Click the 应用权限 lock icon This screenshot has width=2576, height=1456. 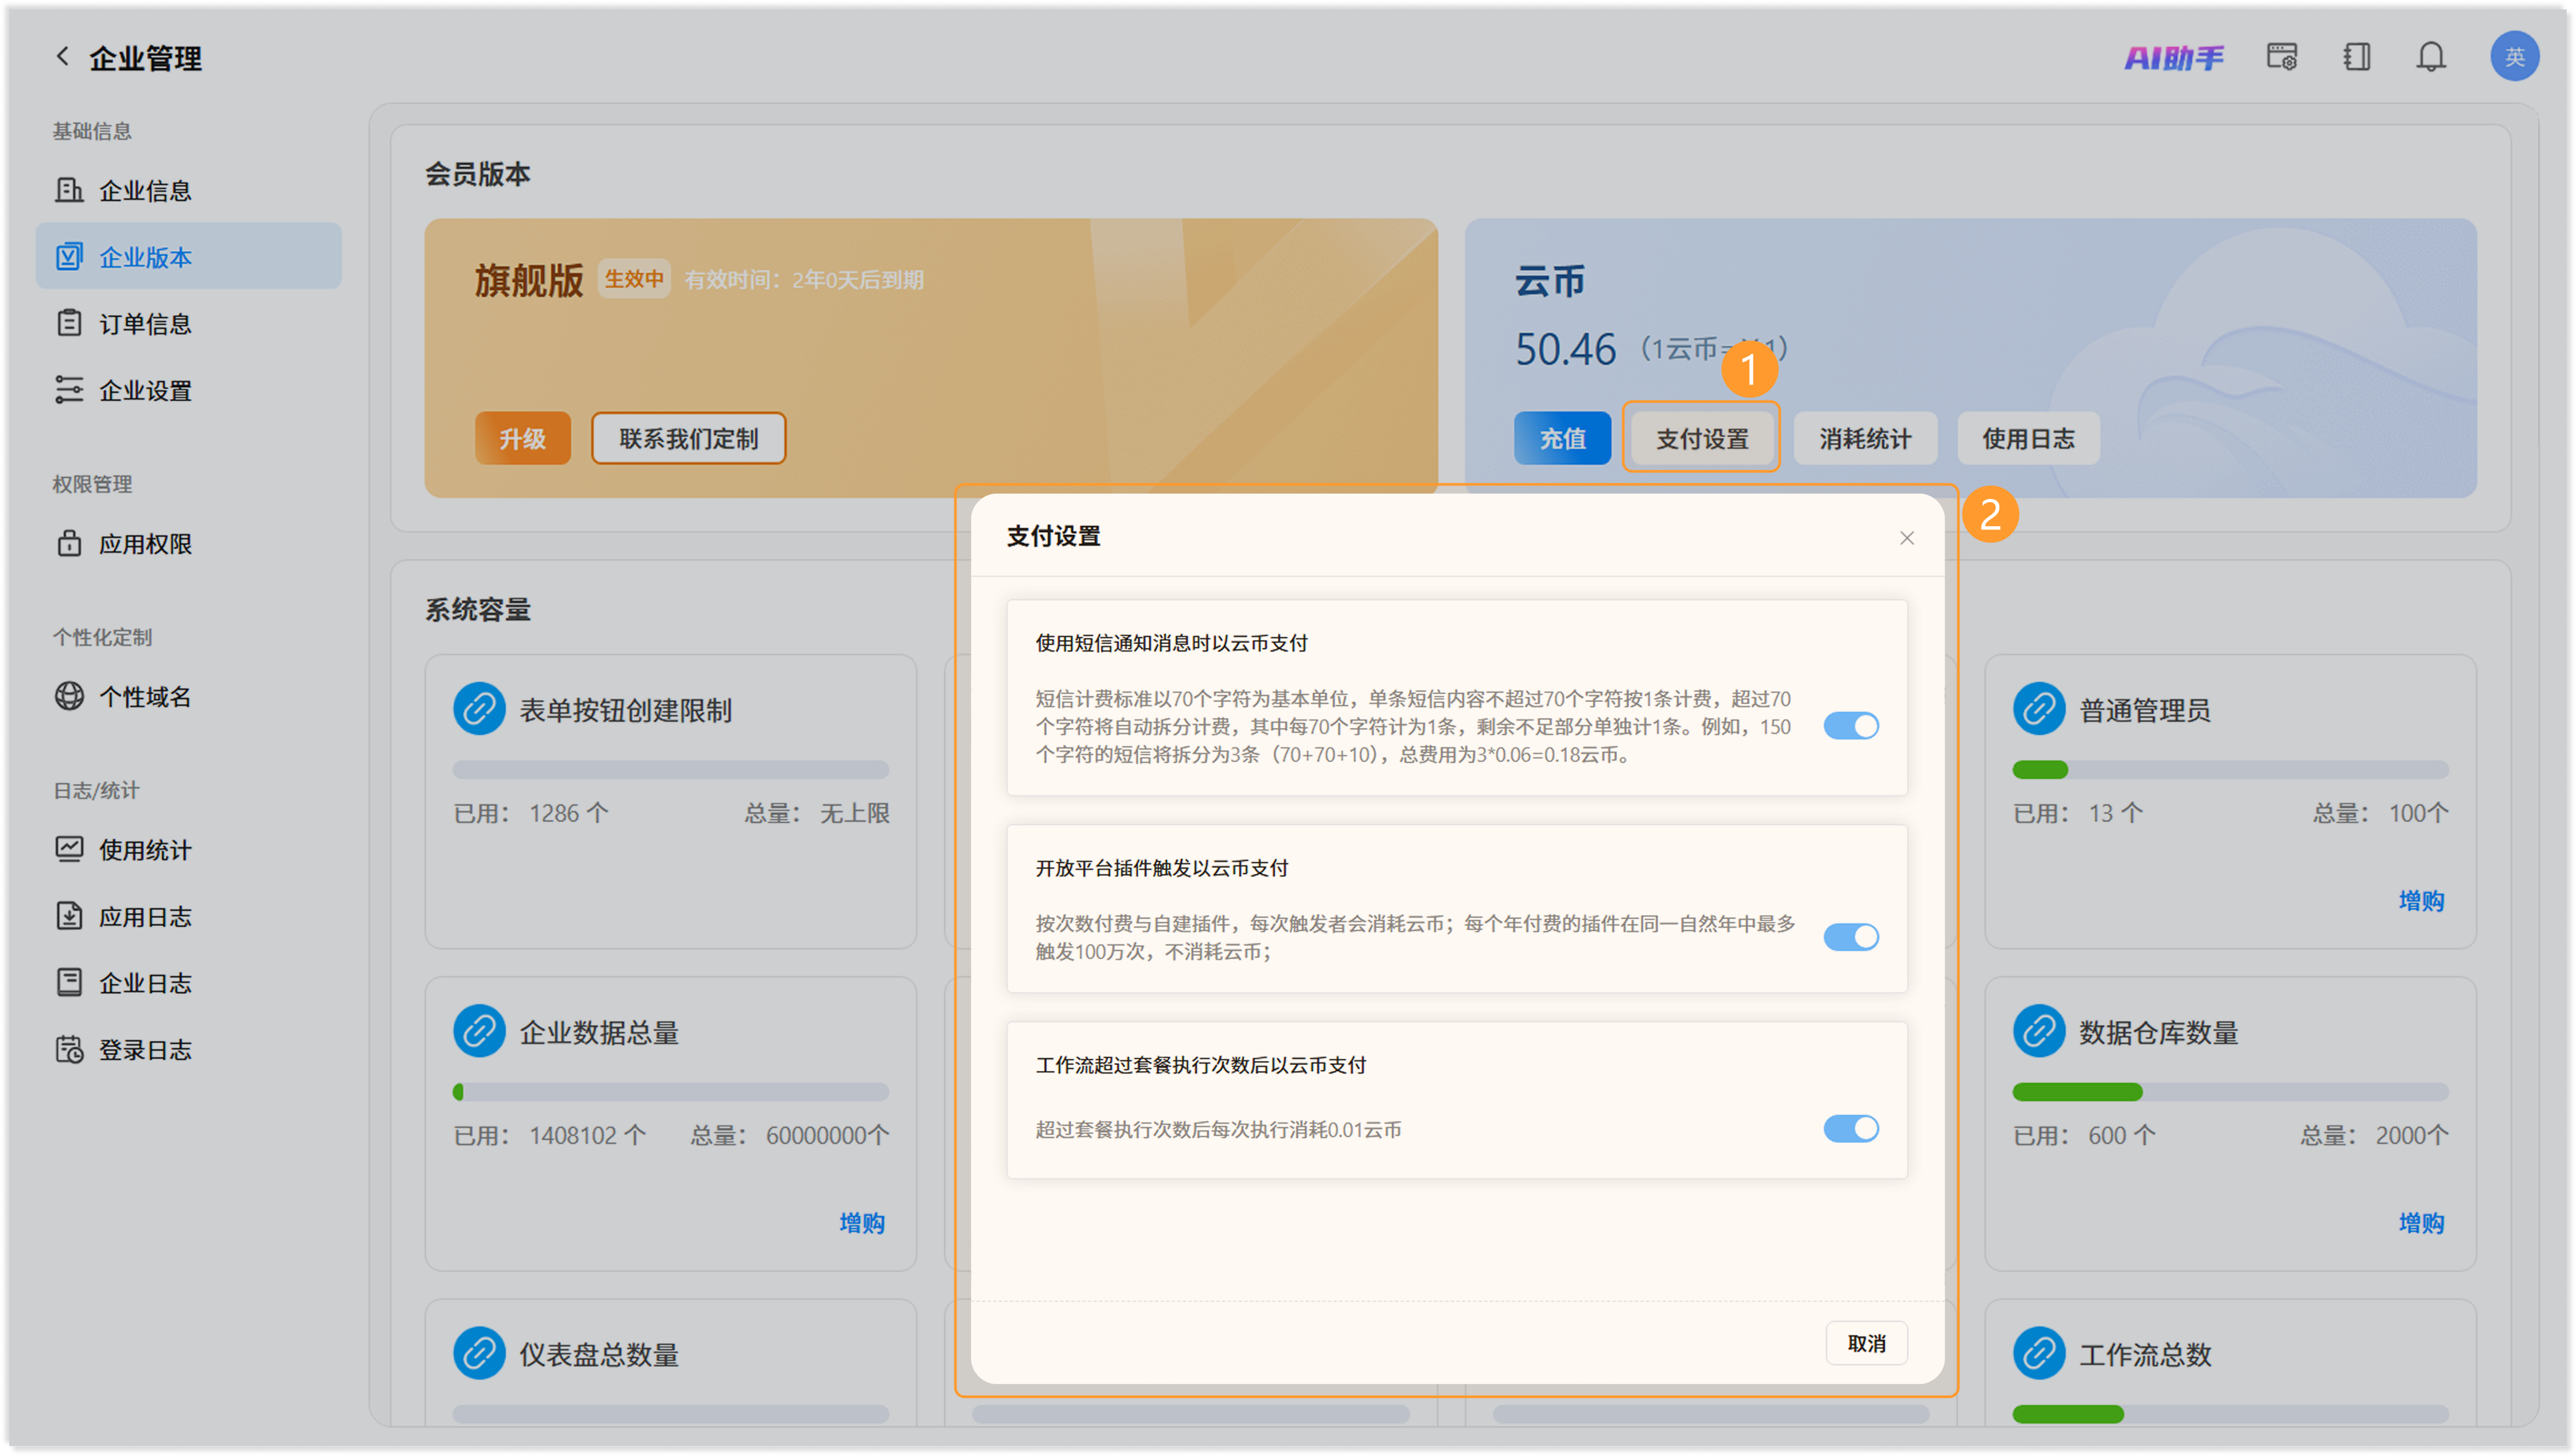69,543
